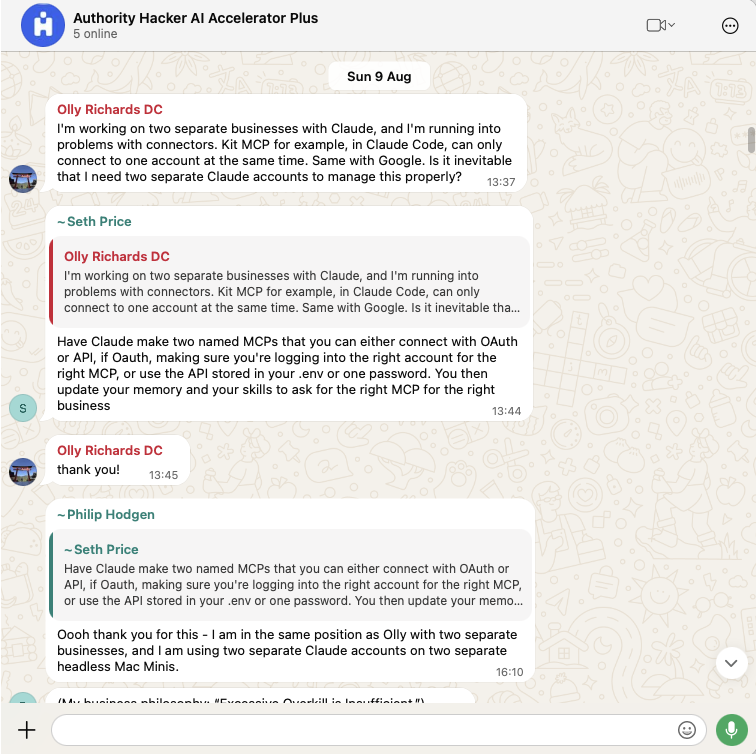Click Seth's 'Have Claude make two named MCPs' reply text
Image resolution: width=756 pixels, height=754 pixels.
287,374
